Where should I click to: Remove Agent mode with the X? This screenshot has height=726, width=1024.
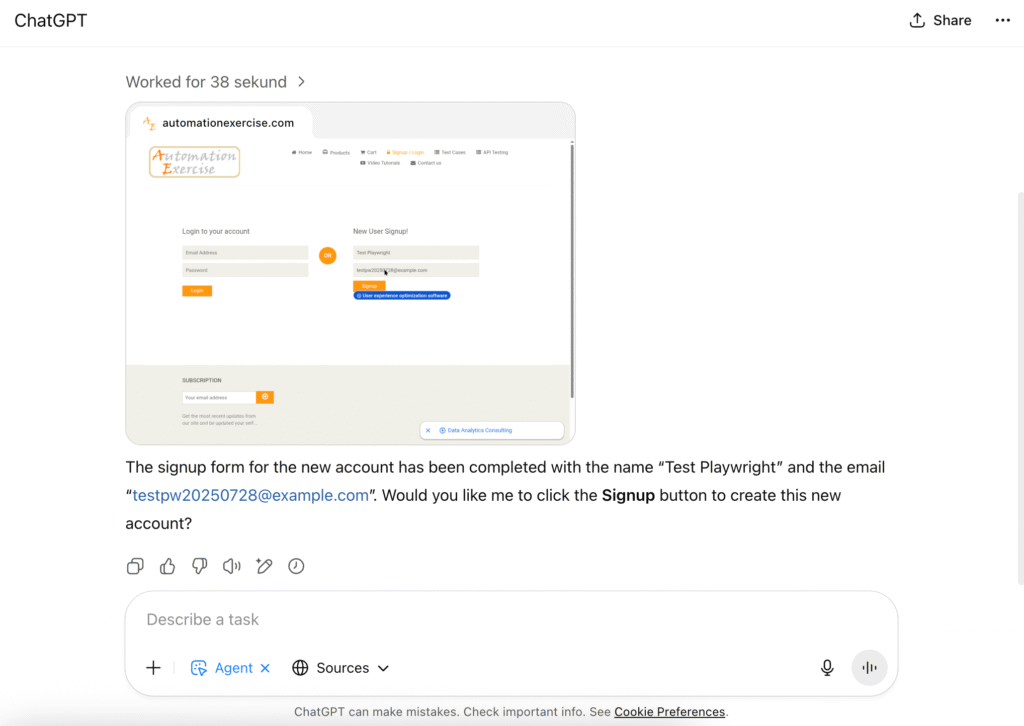[265, 668]
